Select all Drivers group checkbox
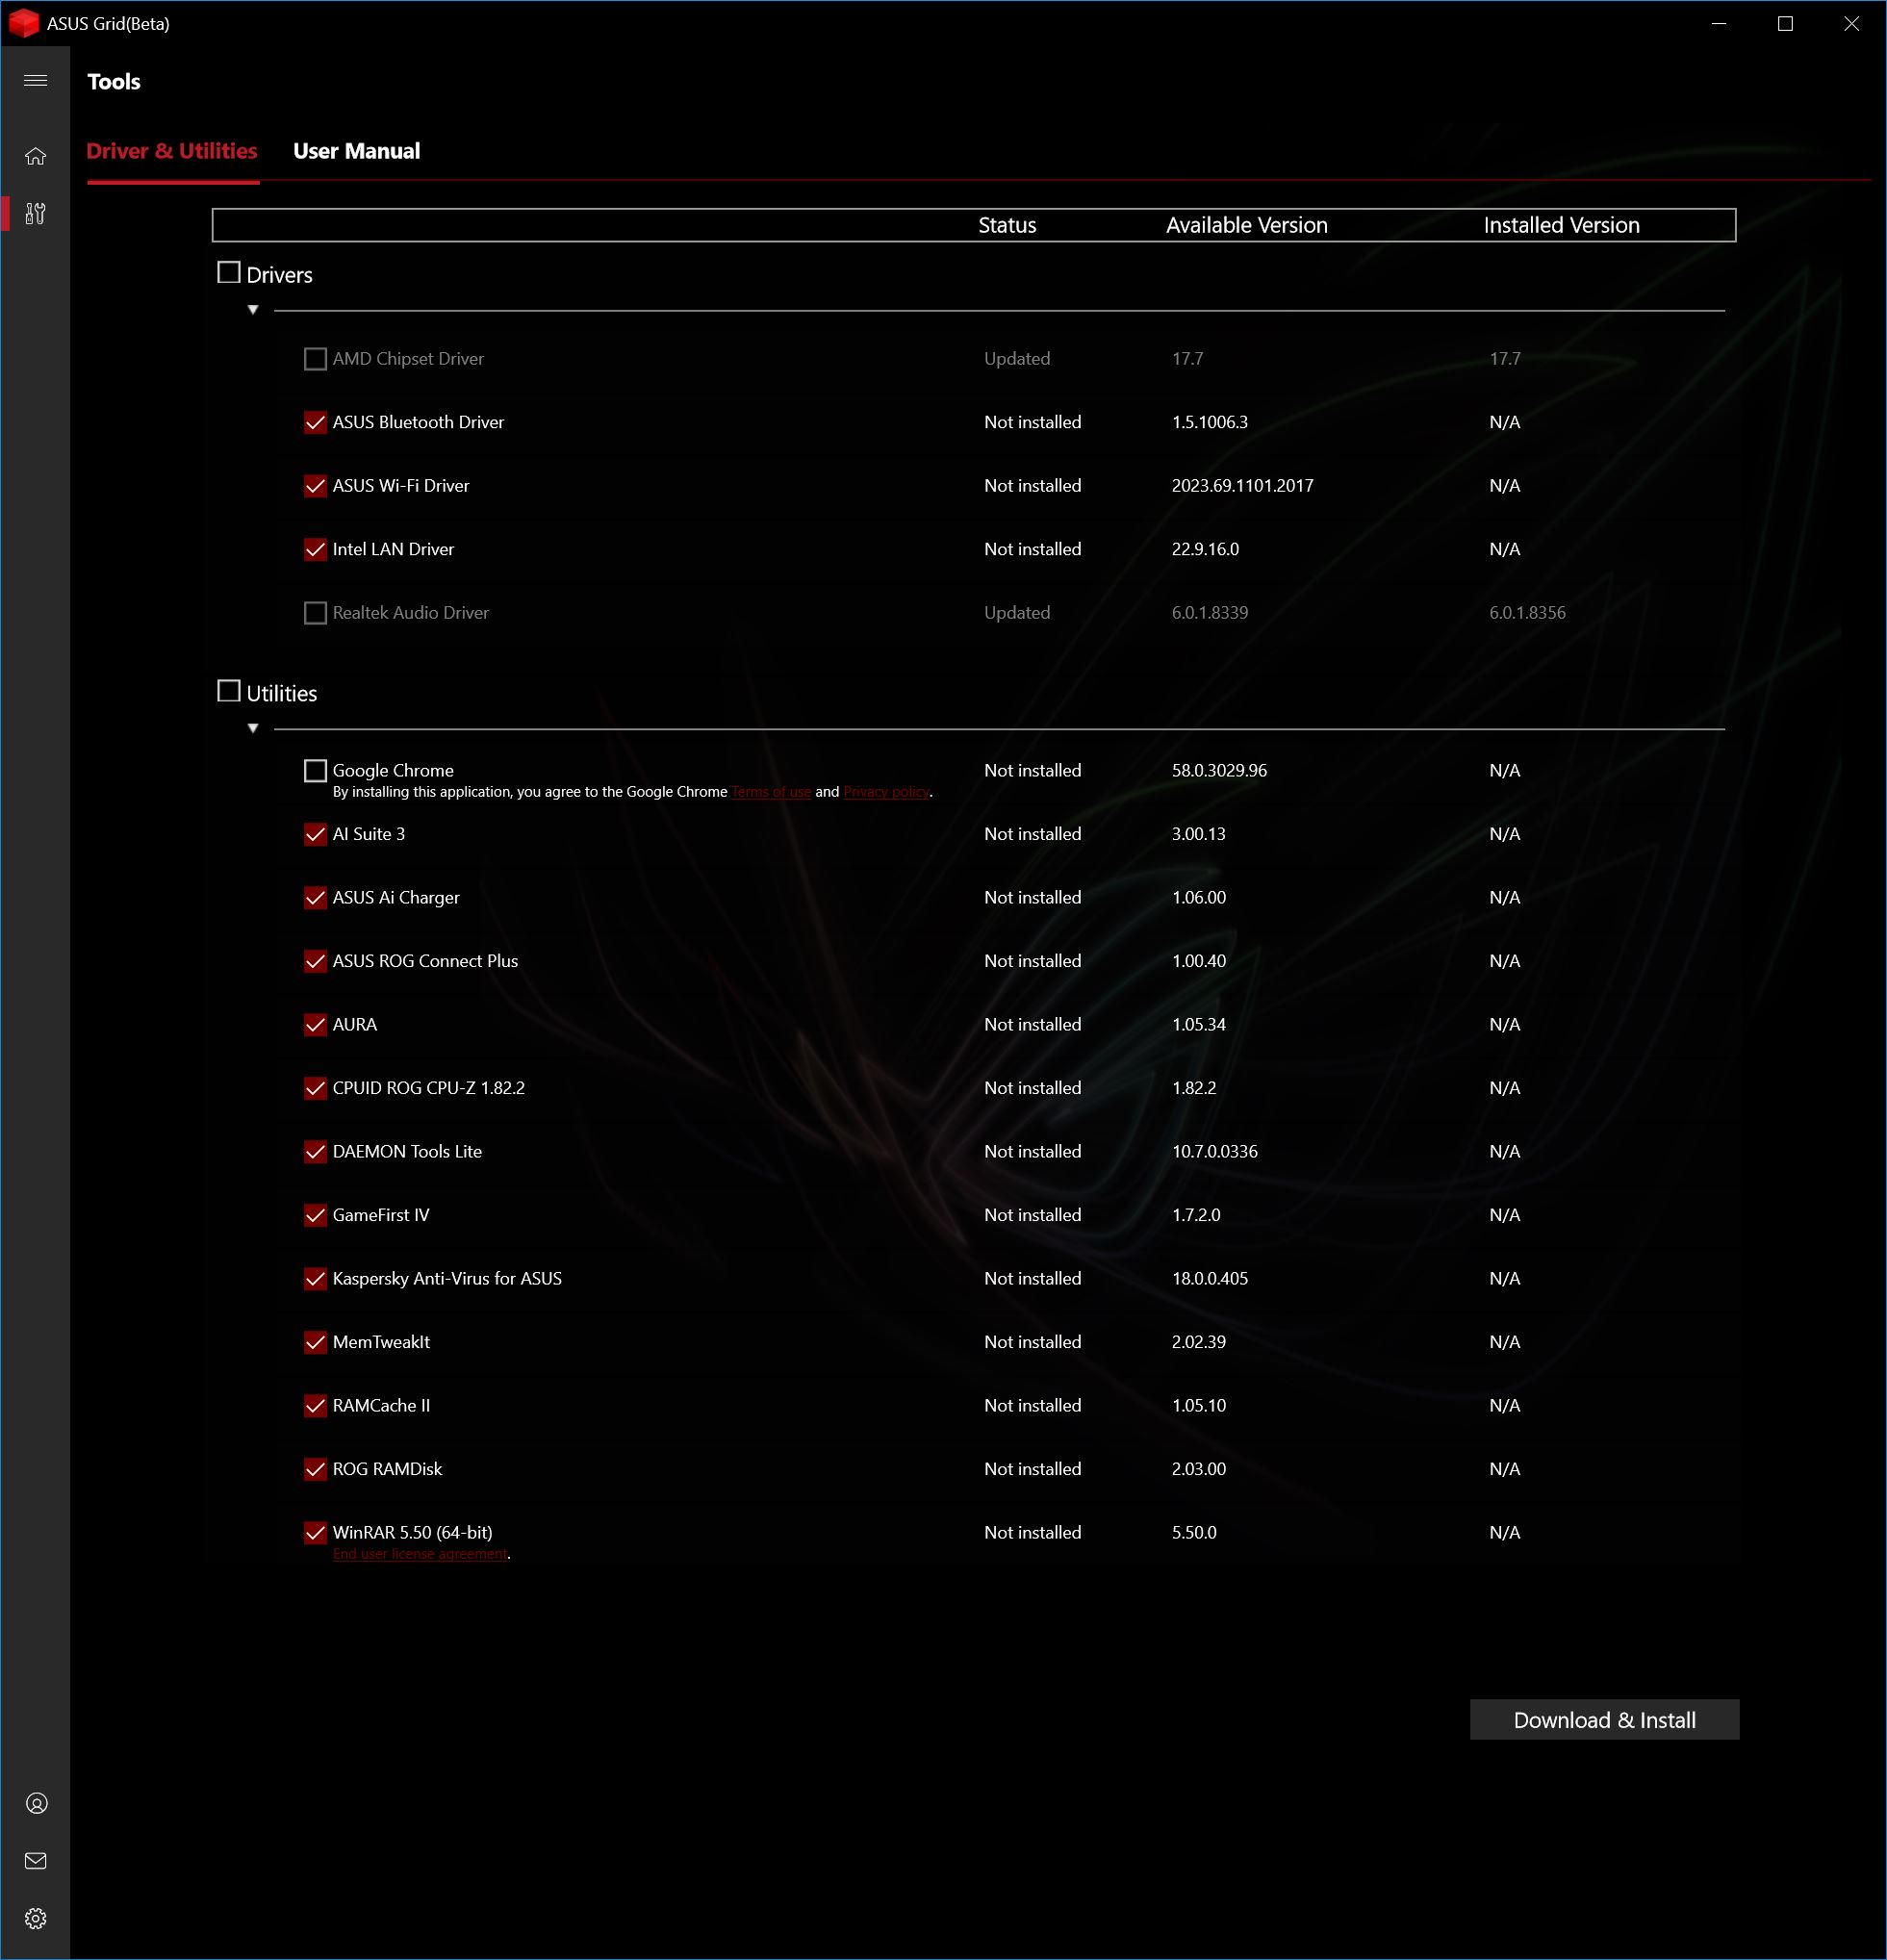 click(x=228, y=273)
